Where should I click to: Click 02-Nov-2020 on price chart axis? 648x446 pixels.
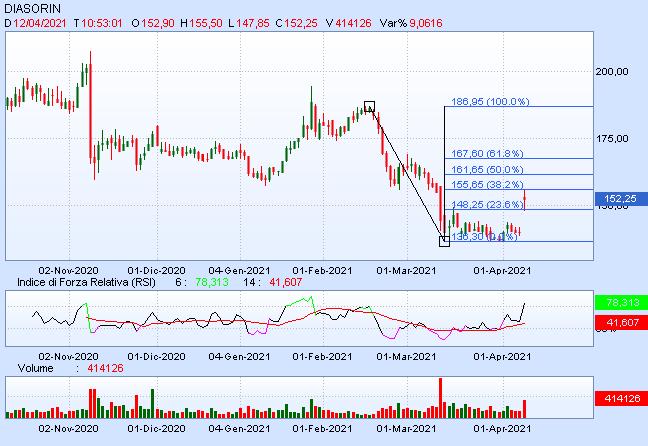click(68, 271)
